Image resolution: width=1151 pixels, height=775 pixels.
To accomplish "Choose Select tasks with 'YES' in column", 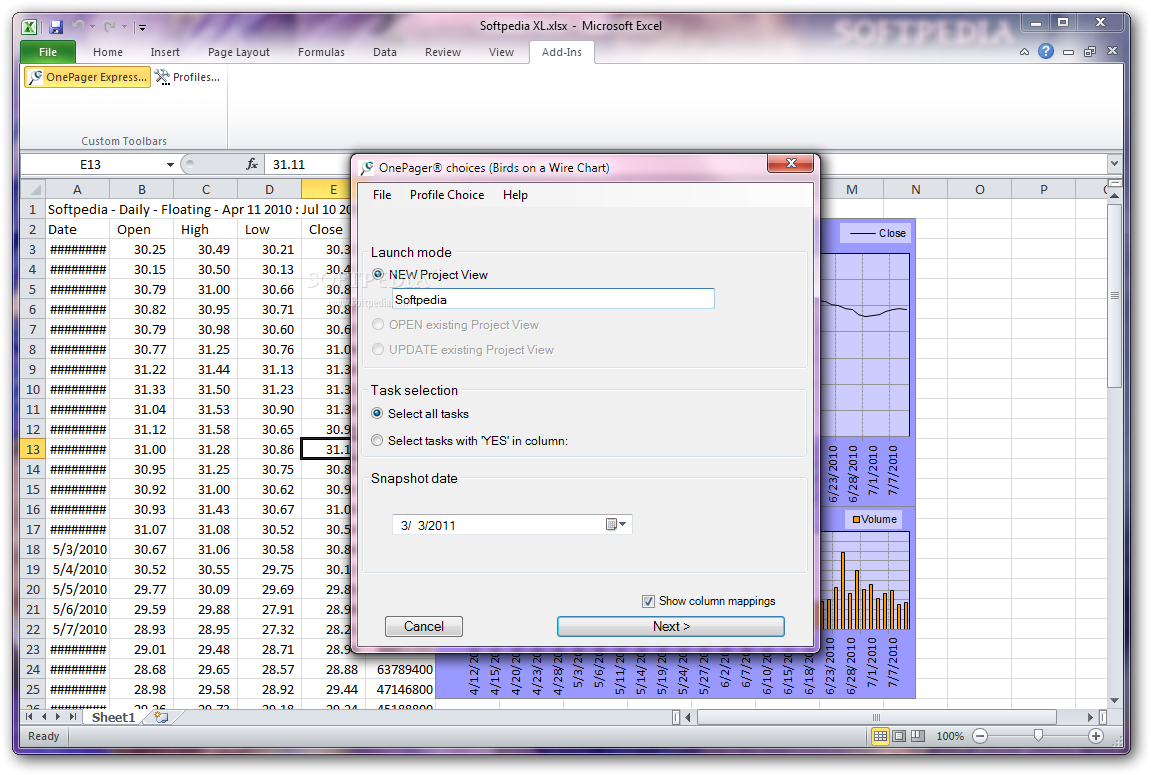I will click(377, 440).
